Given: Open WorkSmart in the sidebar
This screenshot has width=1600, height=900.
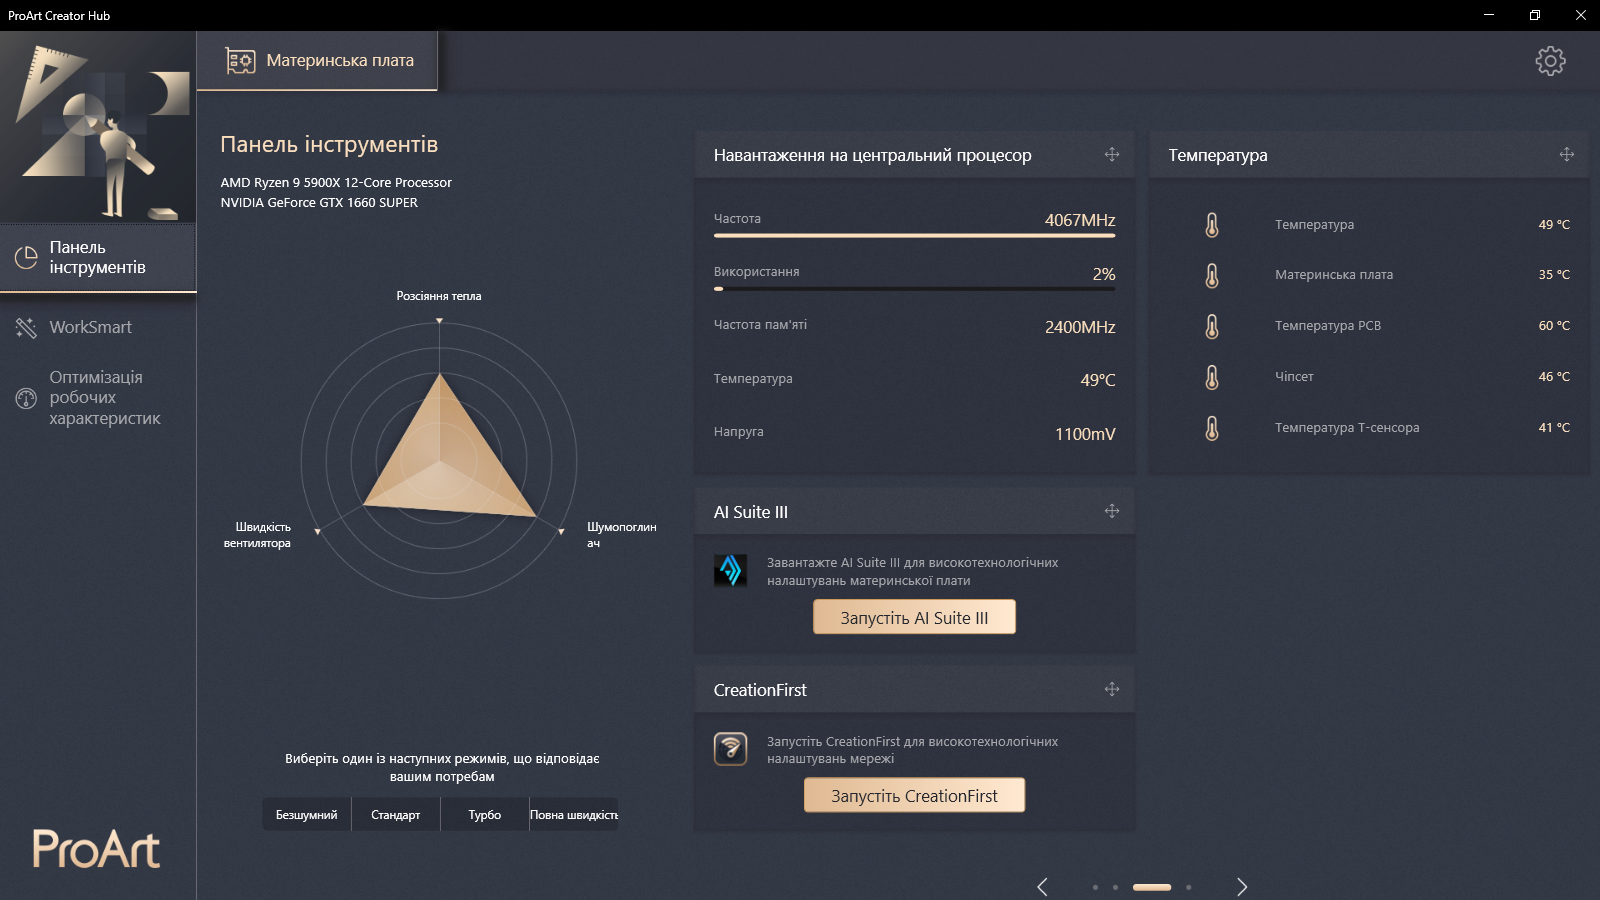Looking at the screenshot, I should [x=98, y=328].
